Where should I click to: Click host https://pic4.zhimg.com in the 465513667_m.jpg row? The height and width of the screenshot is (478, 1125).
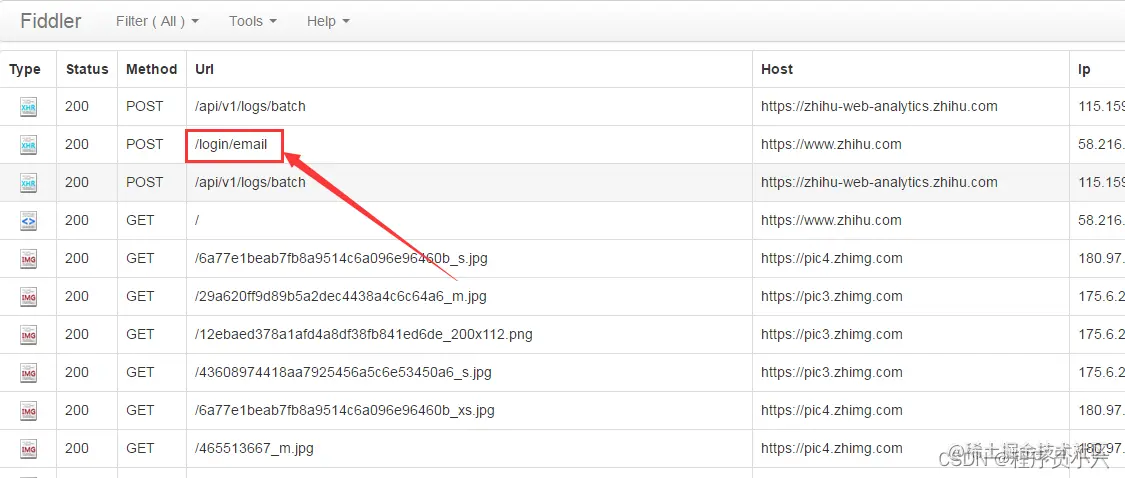click(x=832, y=449)
